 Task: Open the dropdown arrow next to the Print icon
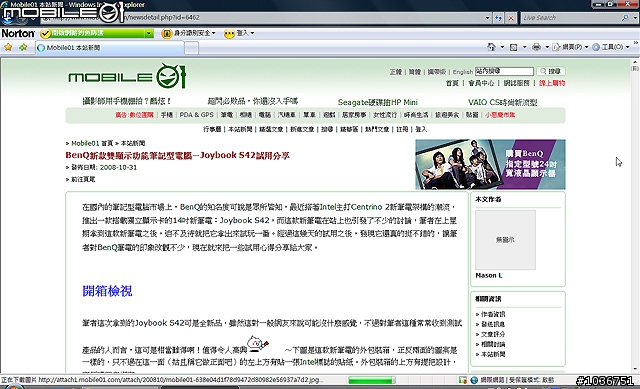(547, 47)
